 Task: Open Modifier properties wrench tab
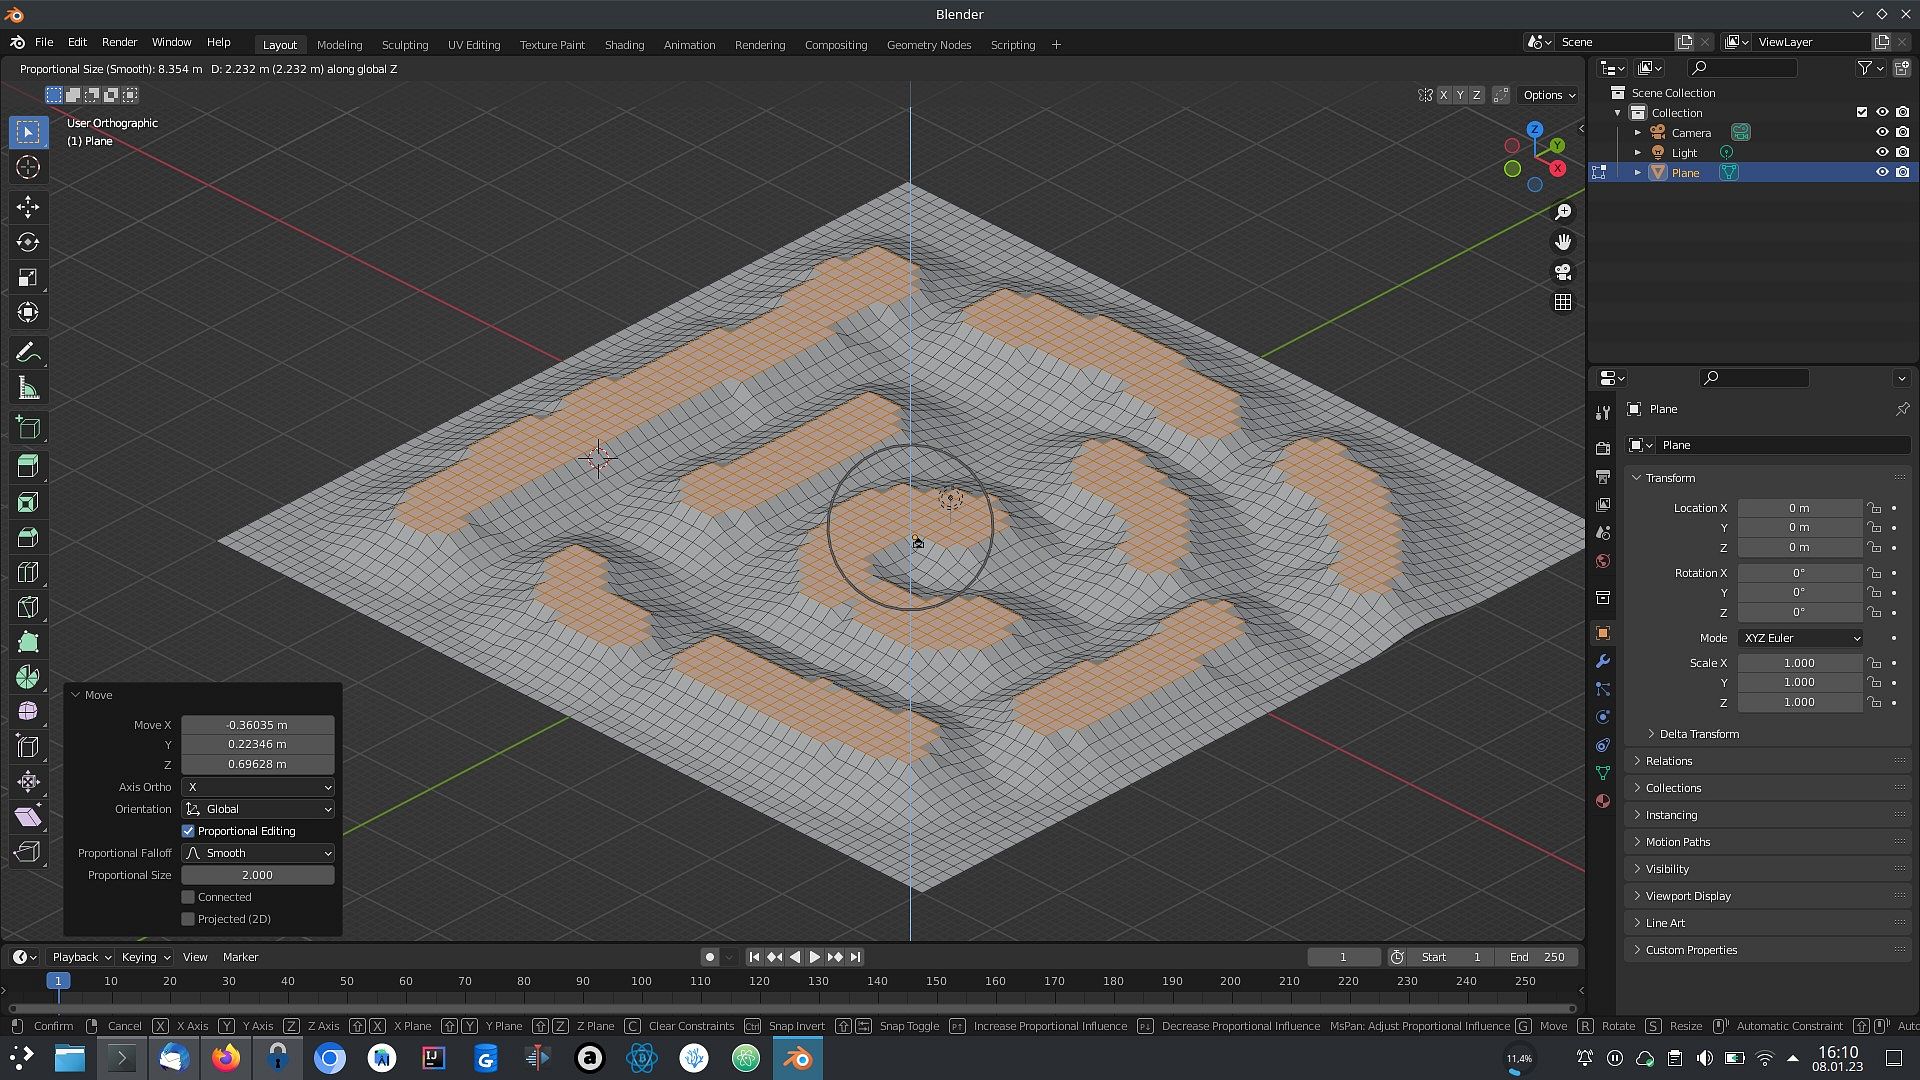point(1603,662)
